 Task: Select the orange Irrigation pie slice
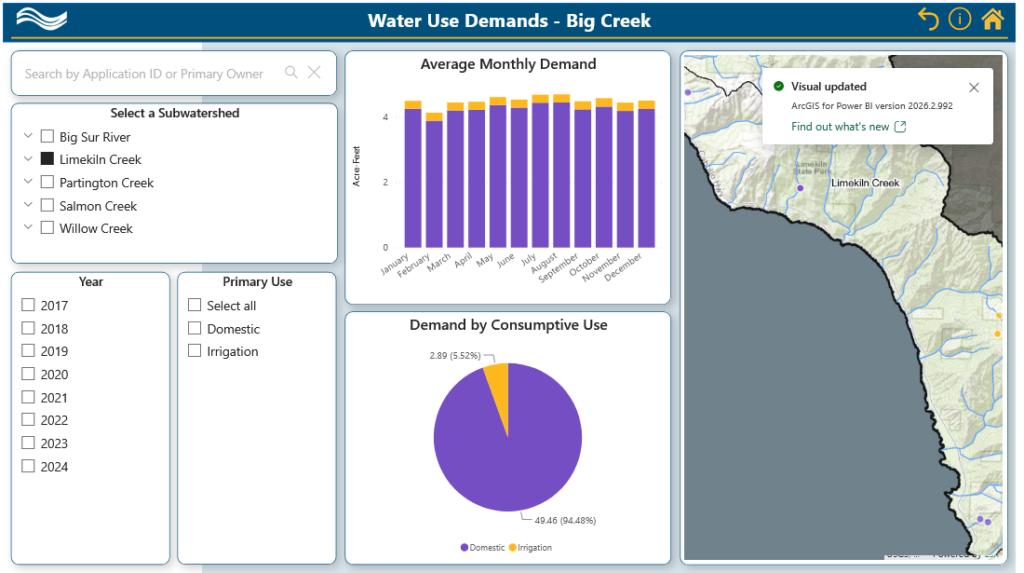(498, 385)
